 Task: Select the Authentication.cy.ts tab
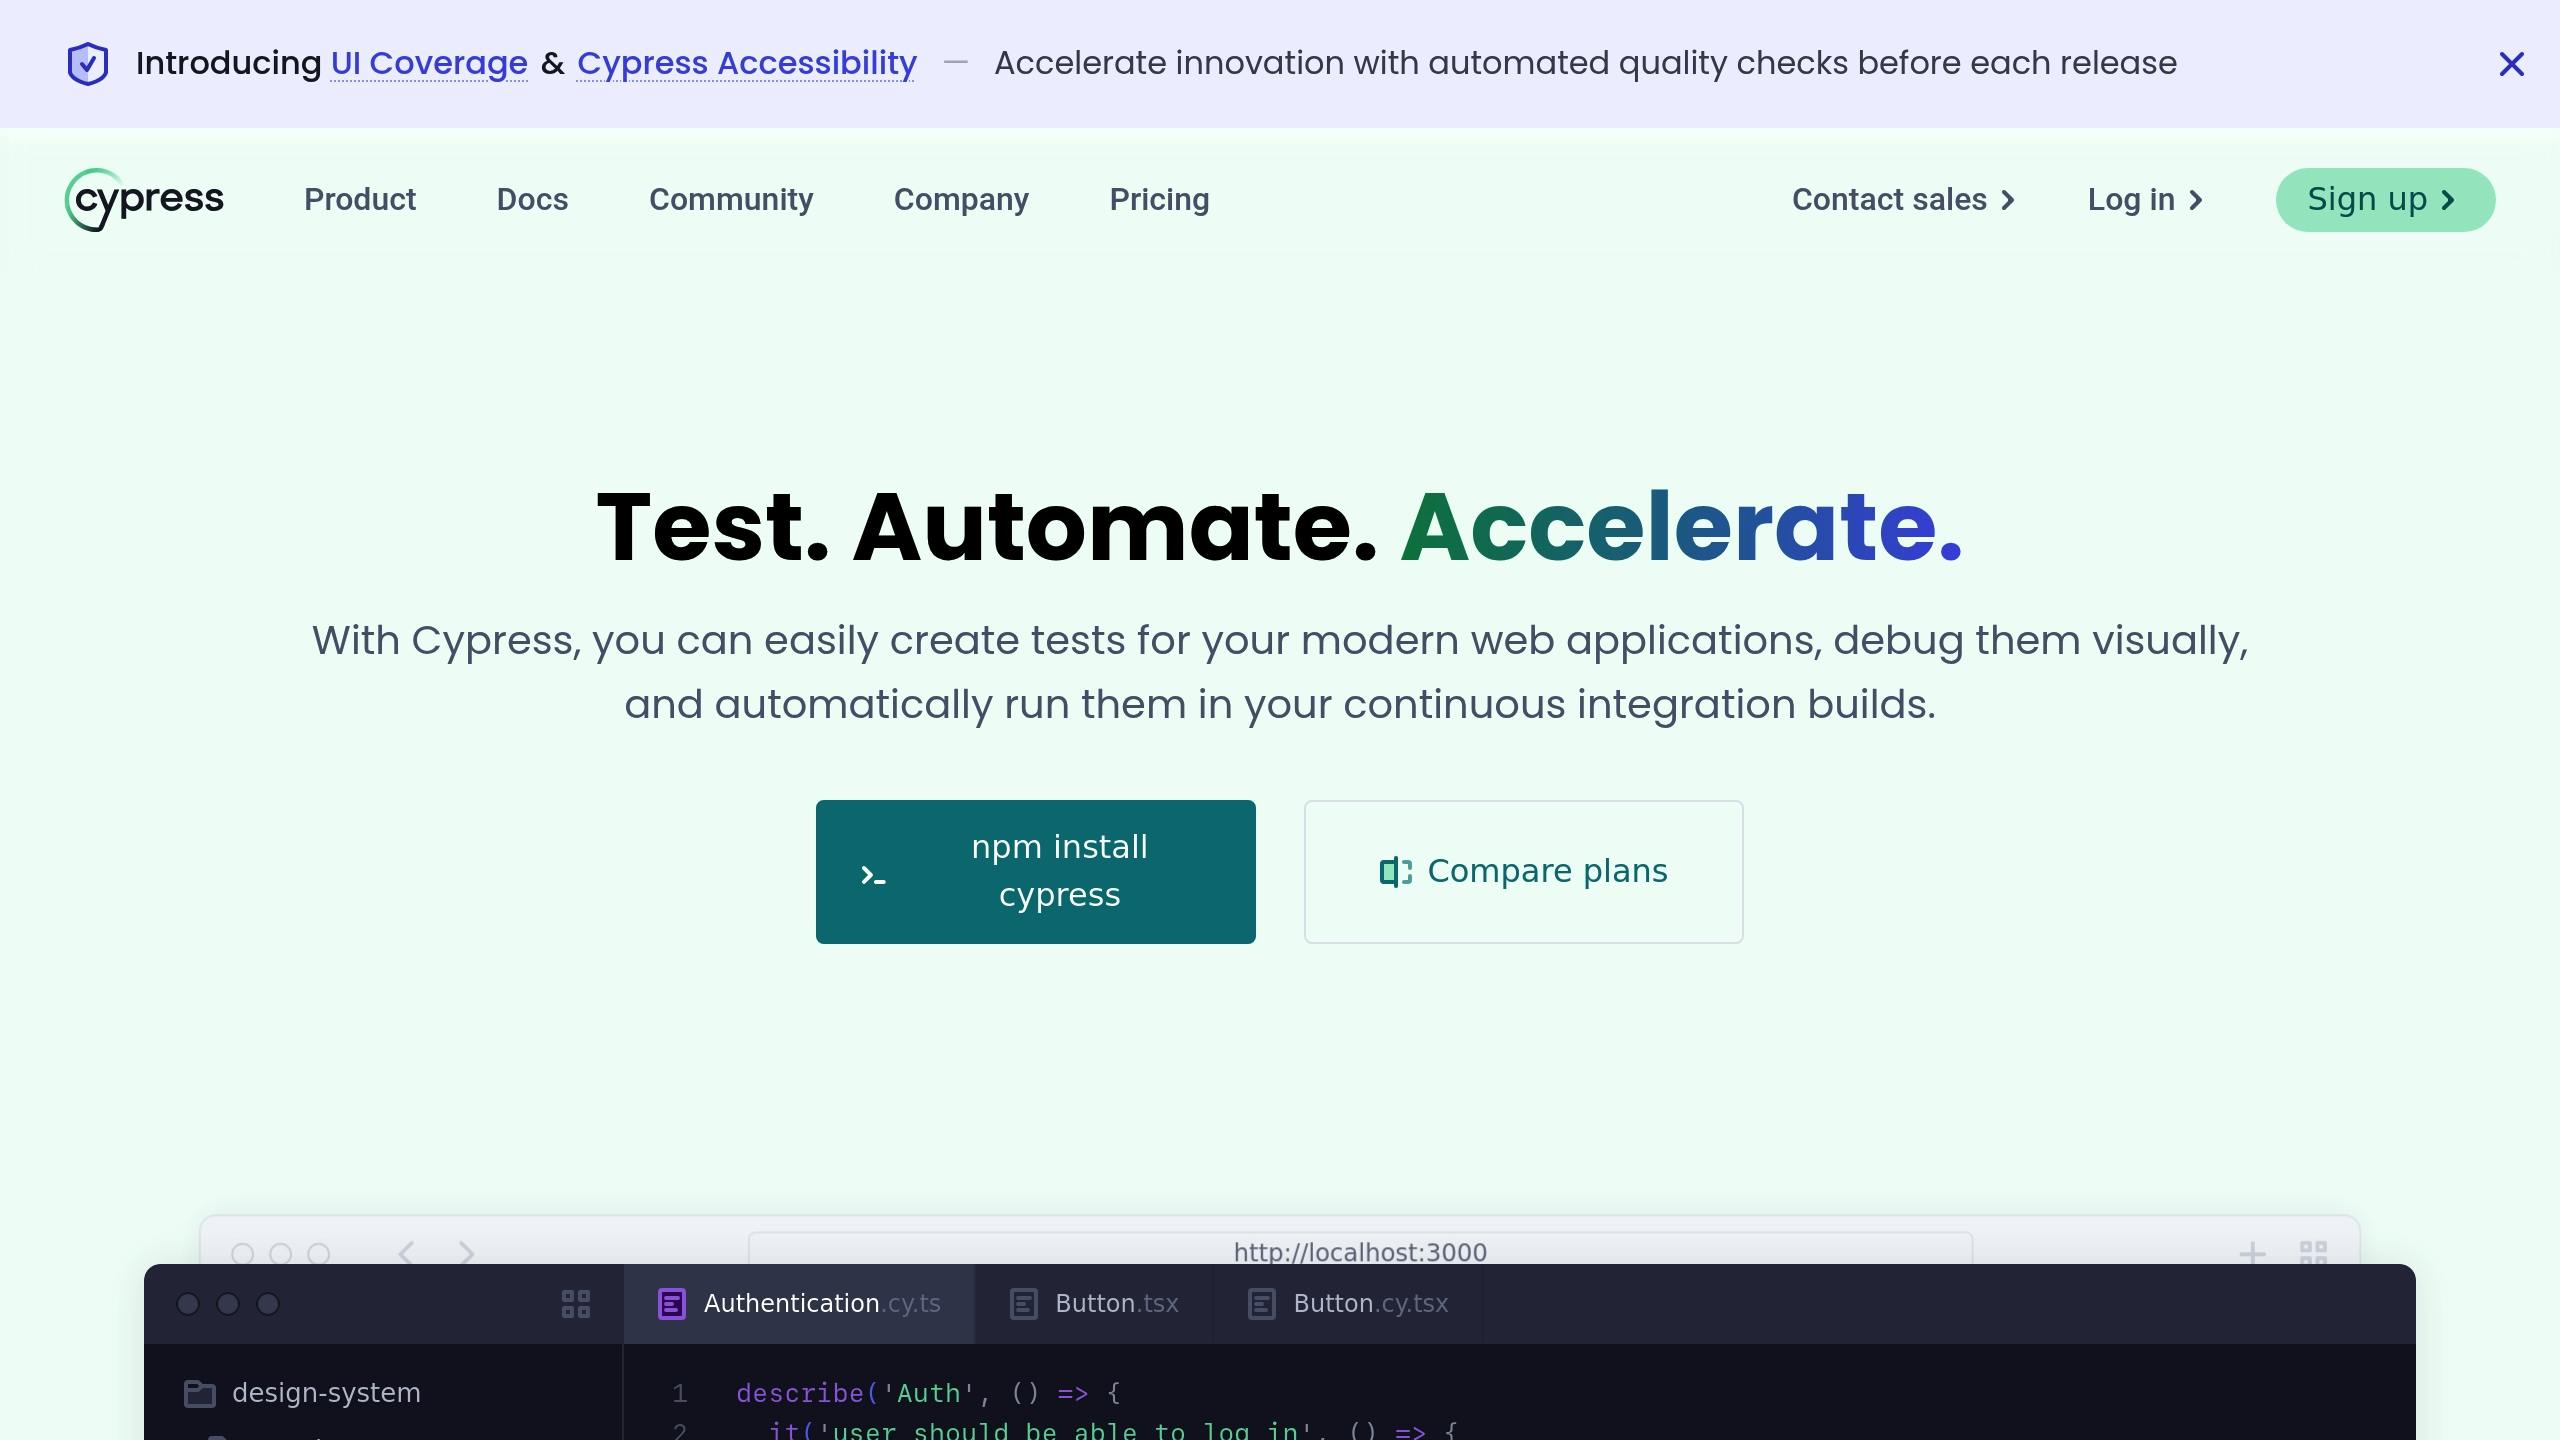799,1304
